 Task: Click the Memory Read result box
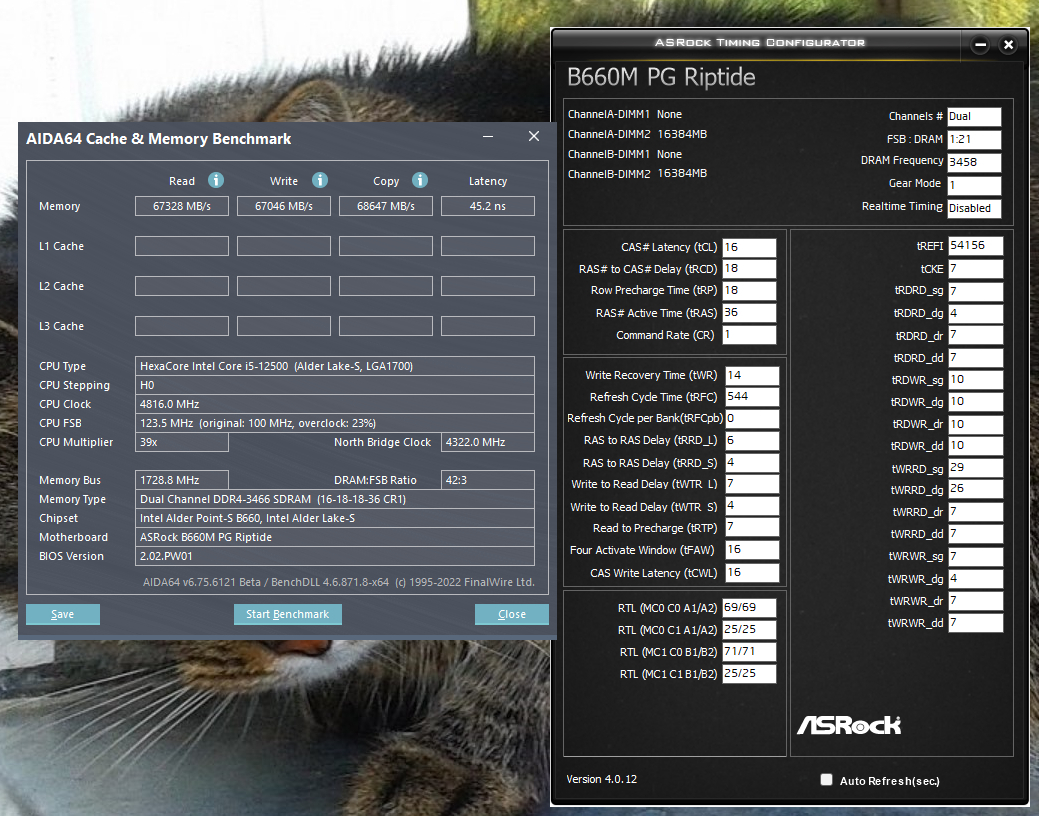[182, 206]
